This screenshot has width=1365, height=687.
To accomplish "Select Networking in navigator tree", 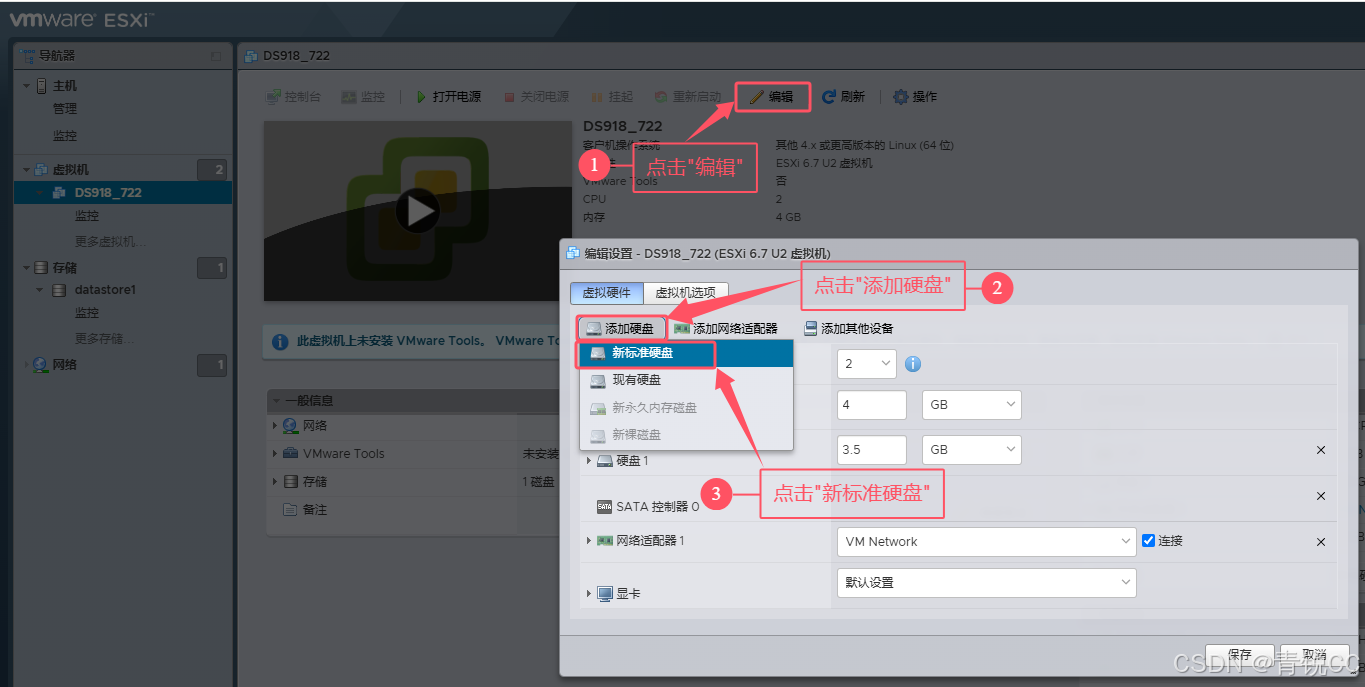I will pyautogui.click(x=64, y=365).
